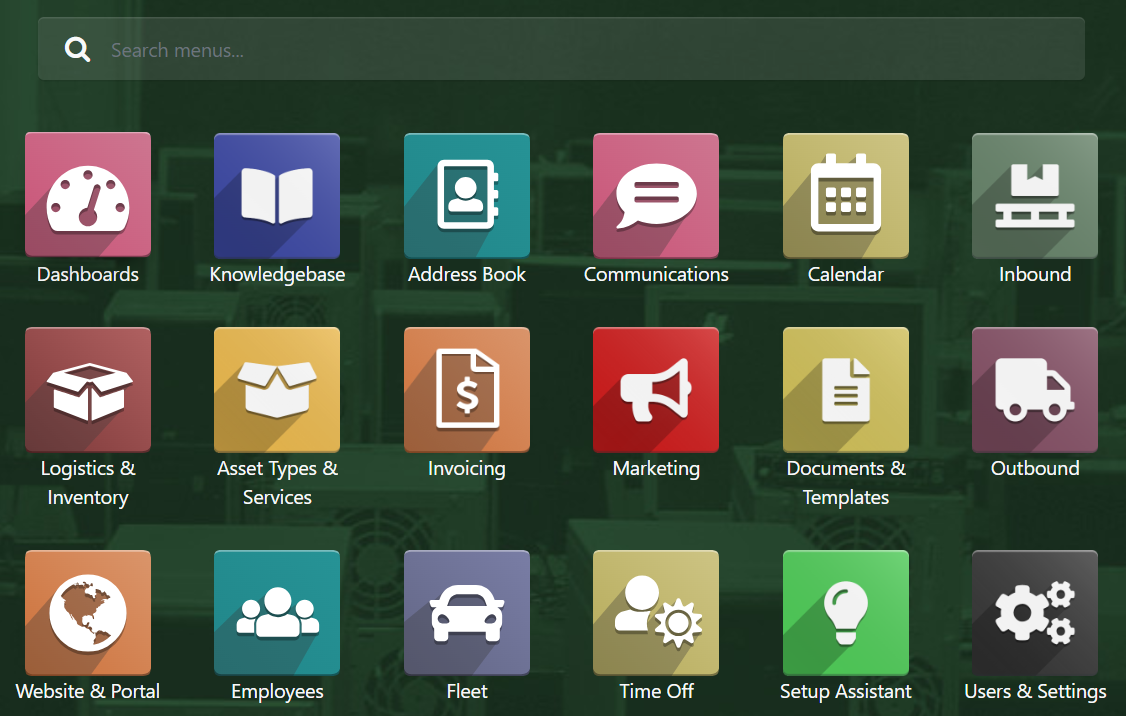This screenshot has width=1126, height=716.
Task: Open the Outbound truck icon
Action: pyautogui.click(x=1035, y=389)
